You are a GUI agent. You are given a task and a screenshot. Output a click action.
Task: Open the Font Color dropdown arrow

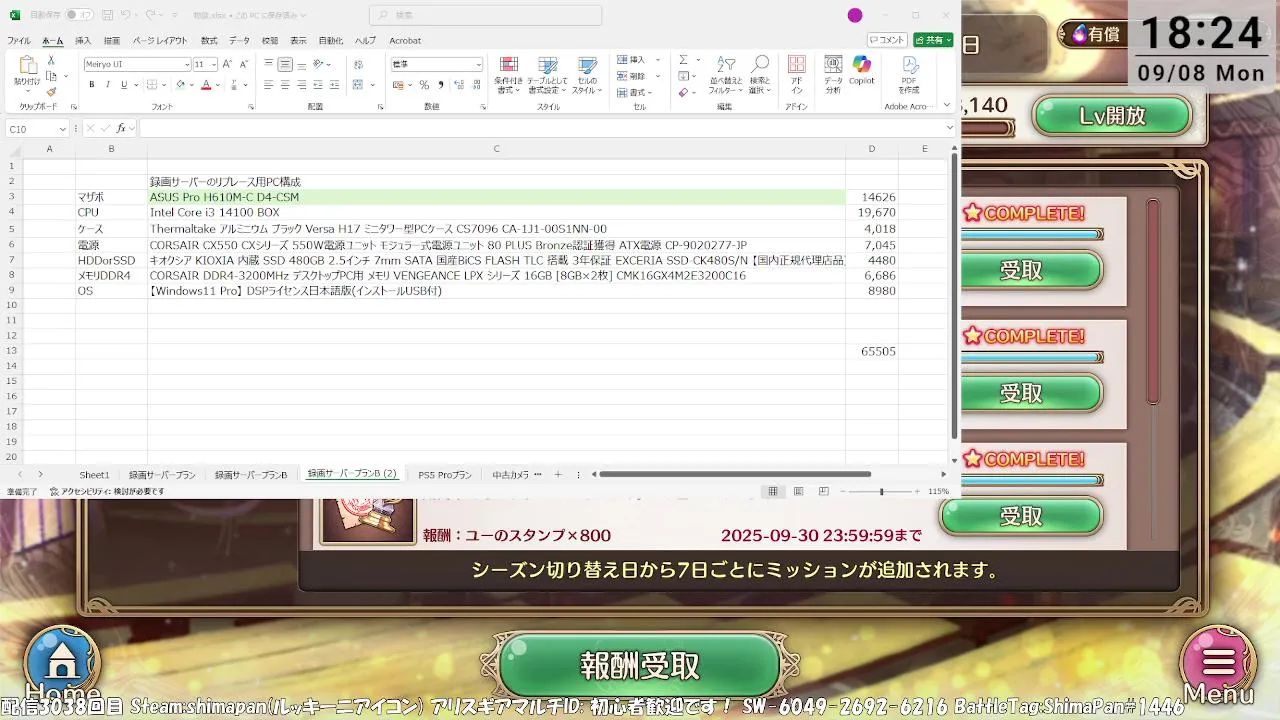tap(216, 85)
